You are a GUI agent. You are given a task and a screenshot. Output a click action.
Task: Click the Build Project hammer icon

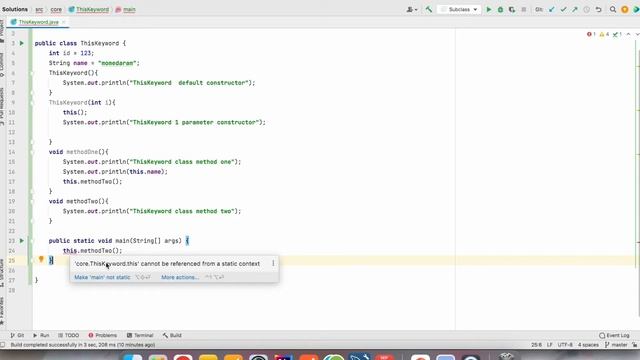[429, 9]
